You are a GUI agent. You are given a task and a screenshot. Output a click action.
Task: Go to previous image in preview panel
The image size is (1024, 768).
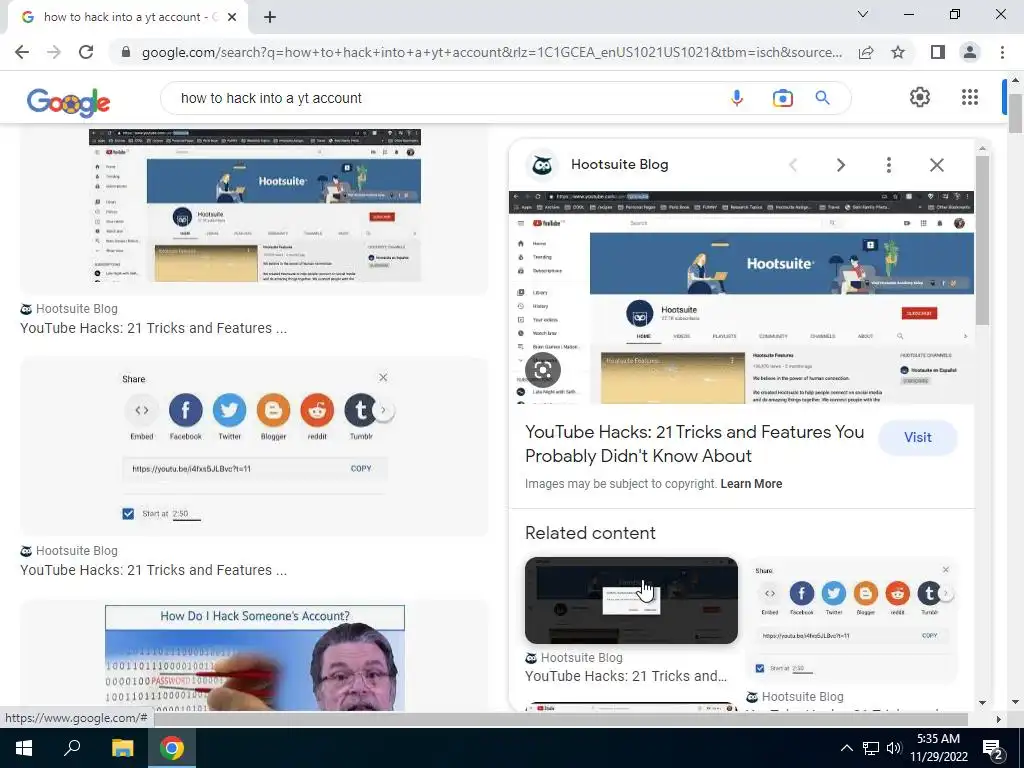pos(793,165)
